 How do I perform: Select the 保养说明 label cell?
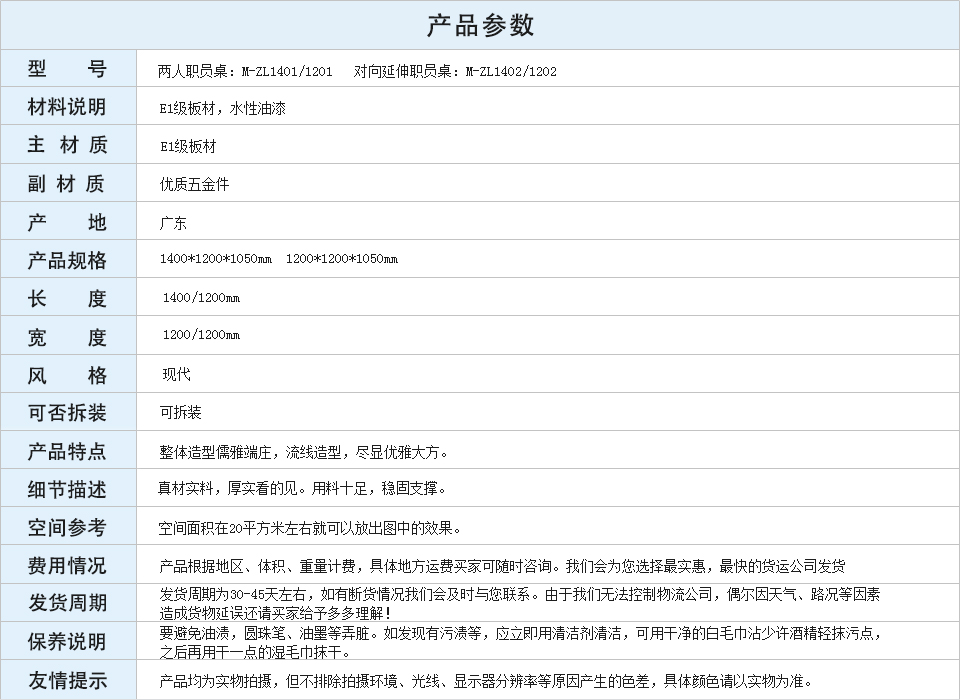click(67, 642)
